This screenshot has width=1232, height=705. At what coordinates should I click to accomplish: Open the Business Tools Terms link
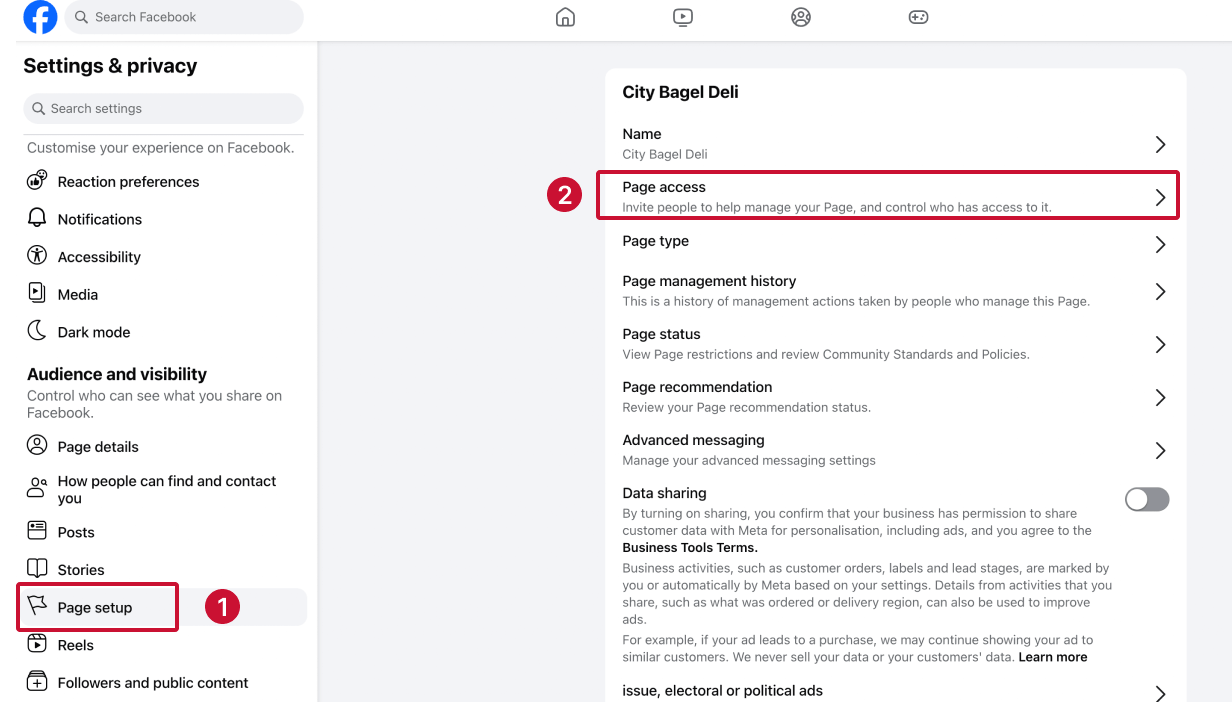click(x=690, y=547)
